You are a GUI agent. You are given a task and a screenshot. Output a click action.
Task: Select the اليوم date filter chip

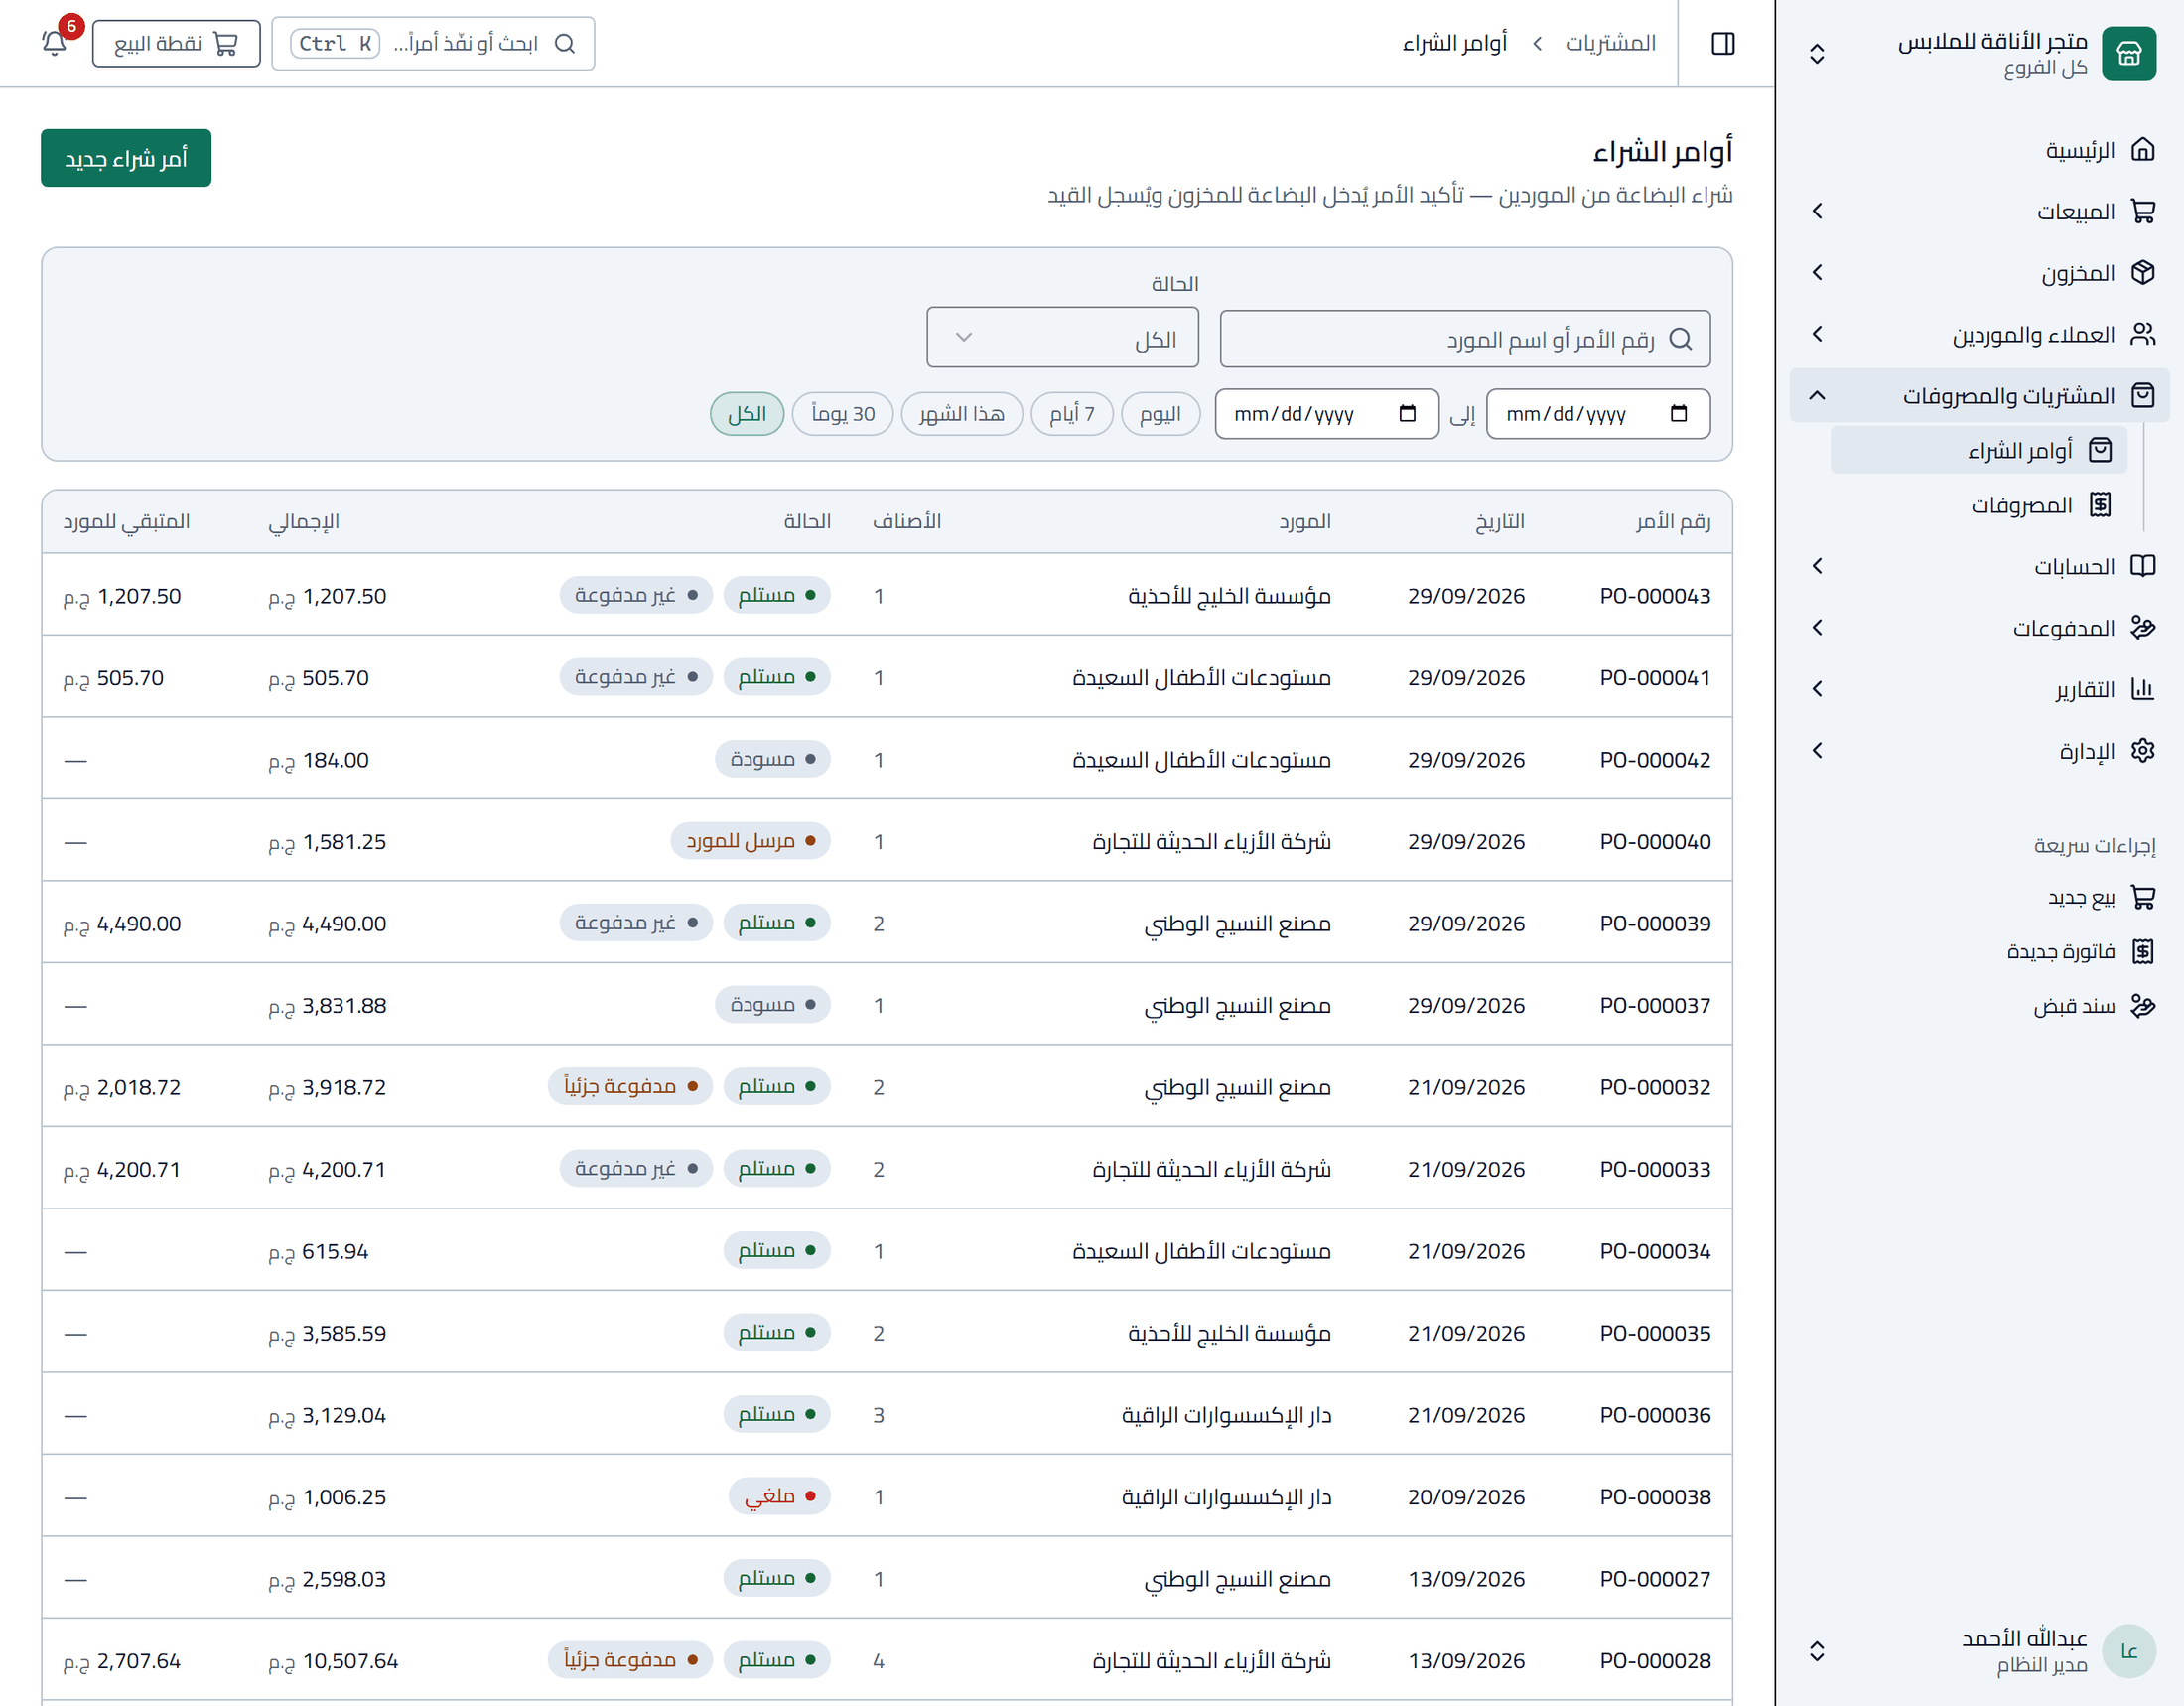[x=1160, y=414]
